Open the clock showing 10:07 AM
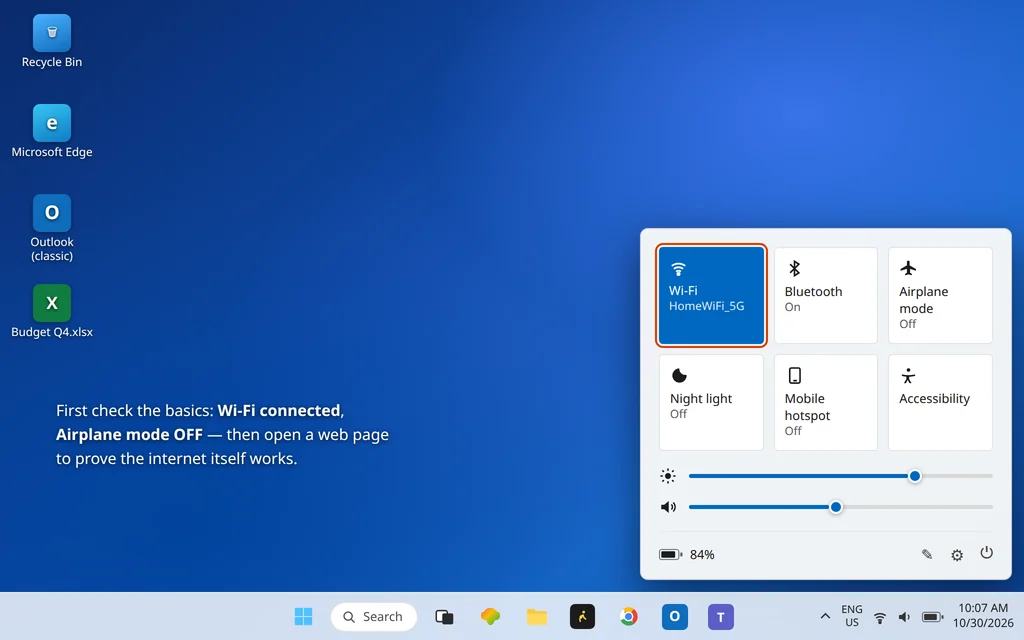 (983, 616)
